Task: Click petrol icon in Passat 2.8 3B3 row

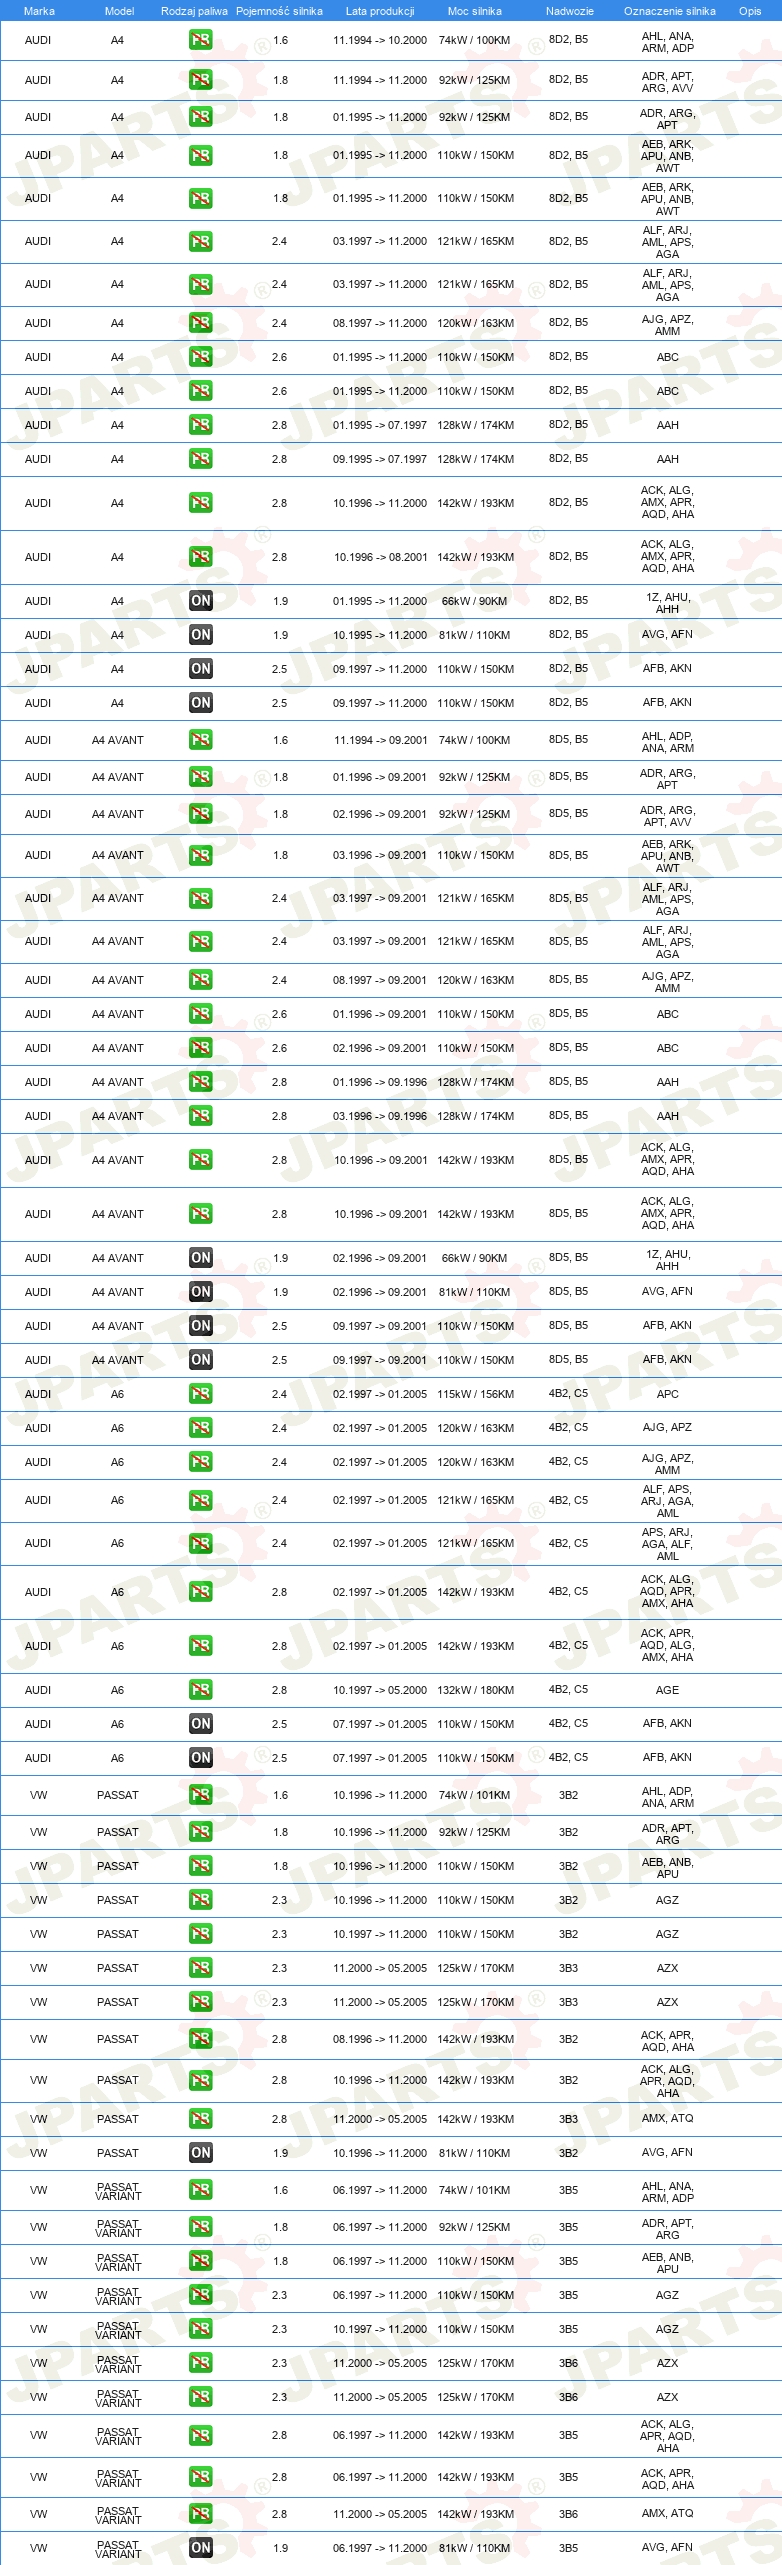Action: pos(200,2119)
